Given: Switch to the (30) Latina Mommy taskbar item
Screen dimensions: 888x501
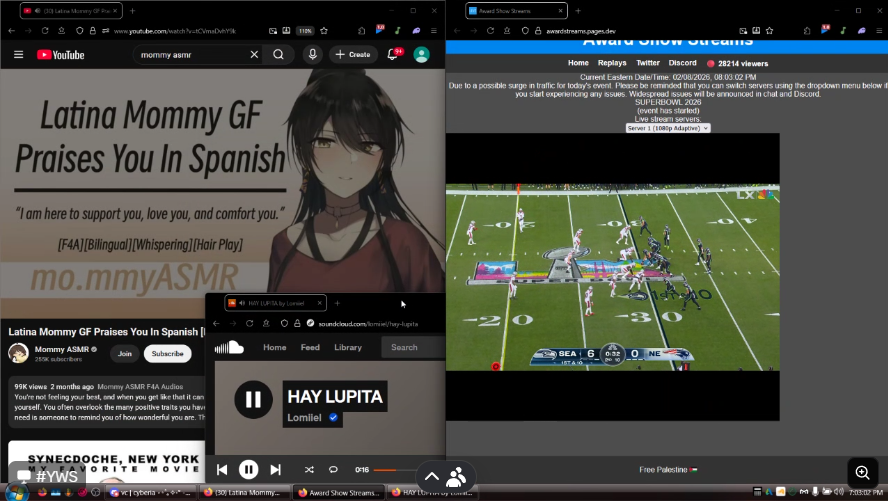Looking at the screenshot, I should [245, 493].
